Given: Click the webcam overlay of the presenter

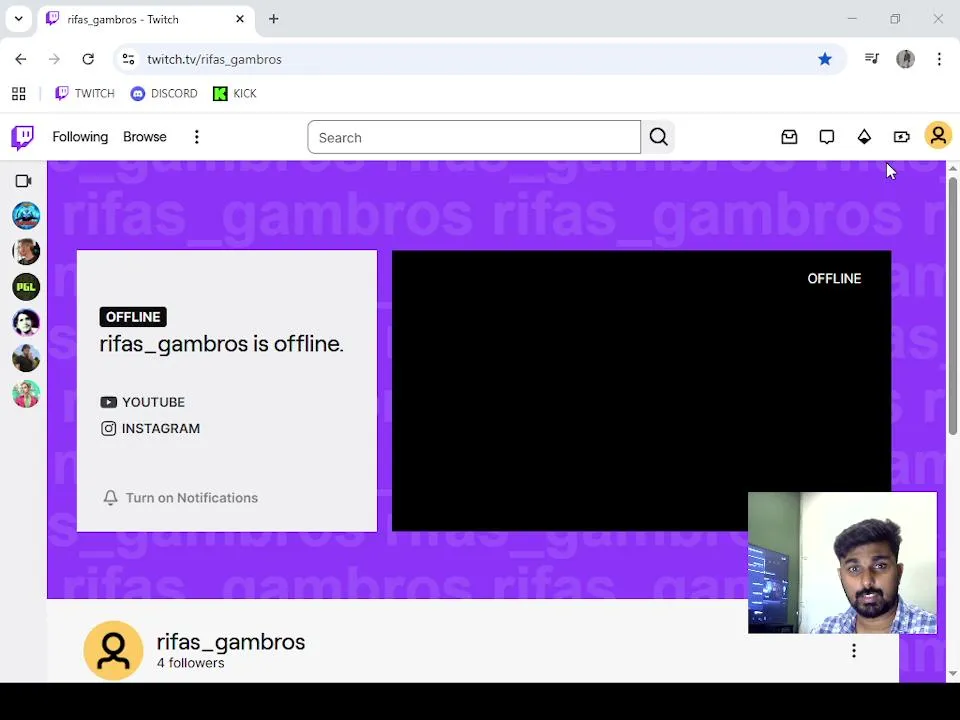Looking at the screenshot, I should [842, 563].
